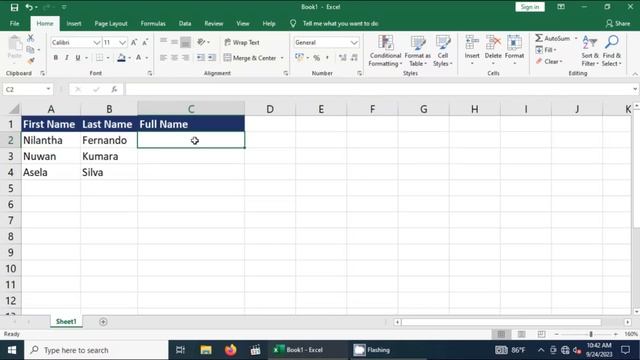Viewport: 640px width, 360px height.
Task: Click Tell me what you want to do
Action: [x=340, y=24]
